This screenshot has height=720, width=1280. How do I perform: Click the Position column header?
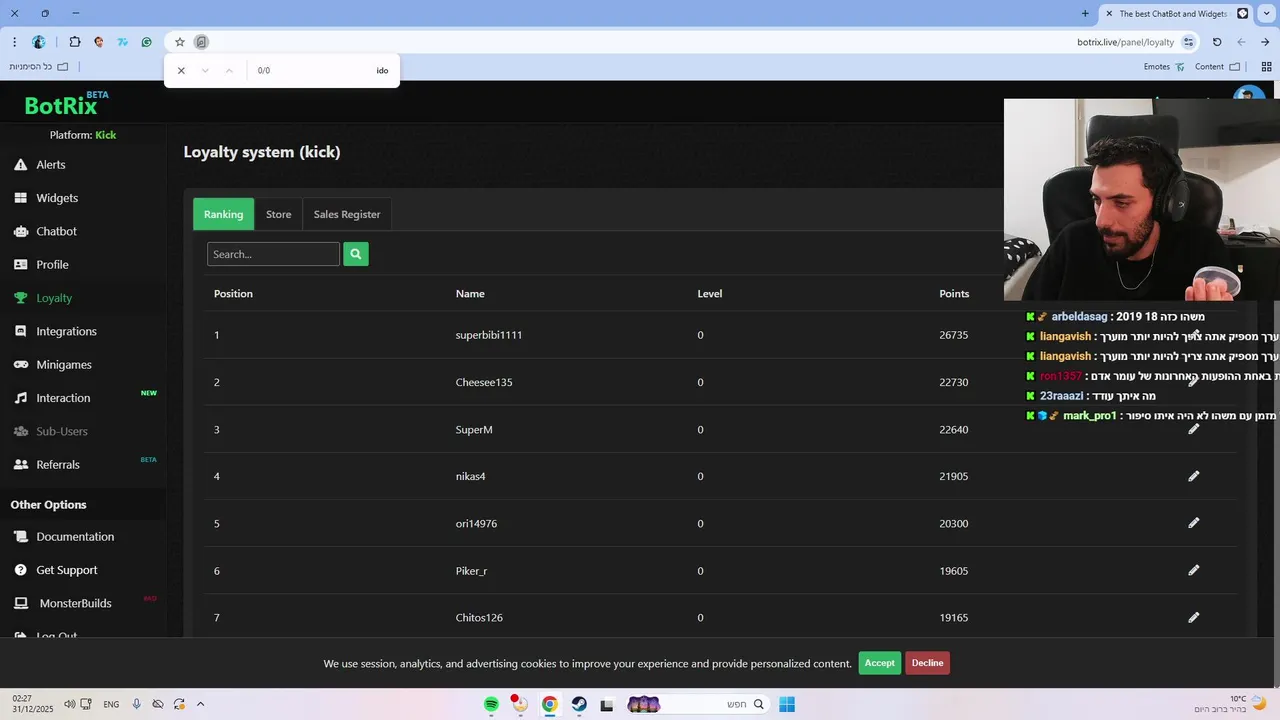(x=233, y=294)
